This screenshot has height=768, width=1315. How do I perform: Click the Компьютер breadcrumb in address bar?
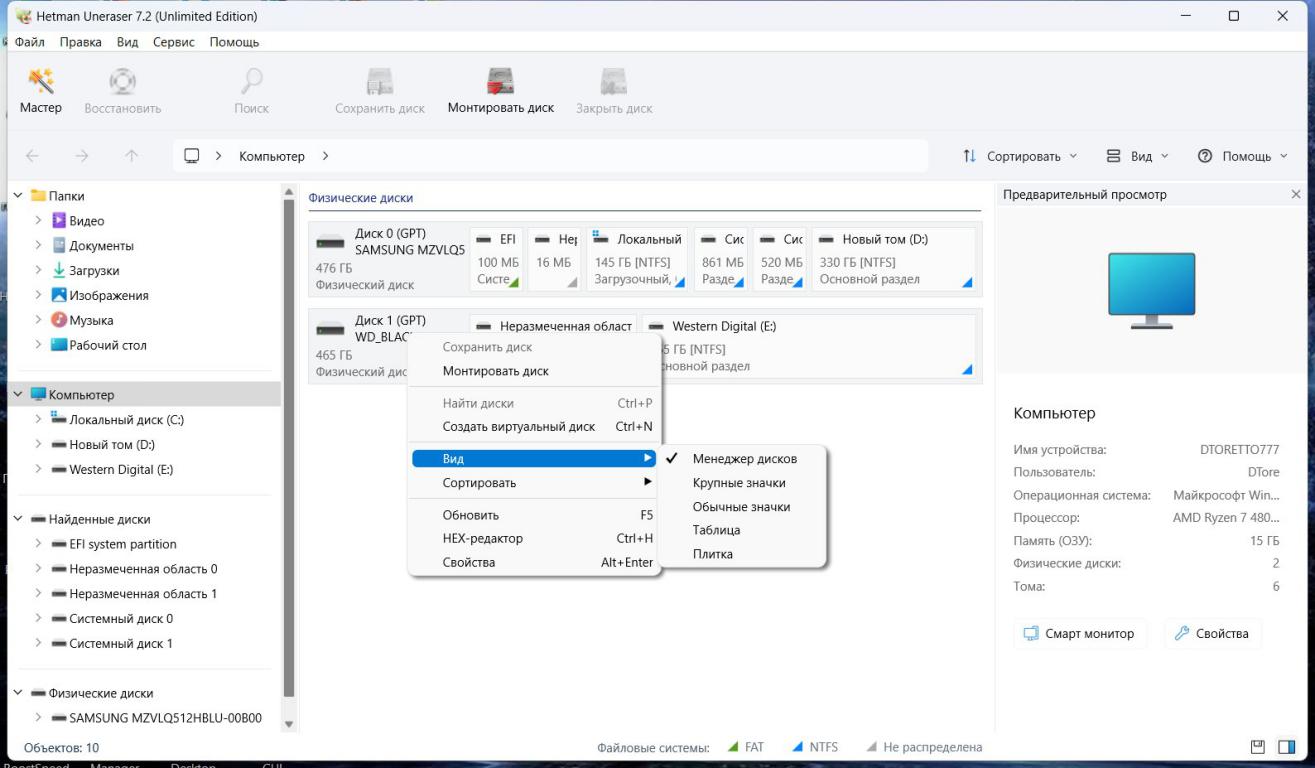[x=271, y=156]
